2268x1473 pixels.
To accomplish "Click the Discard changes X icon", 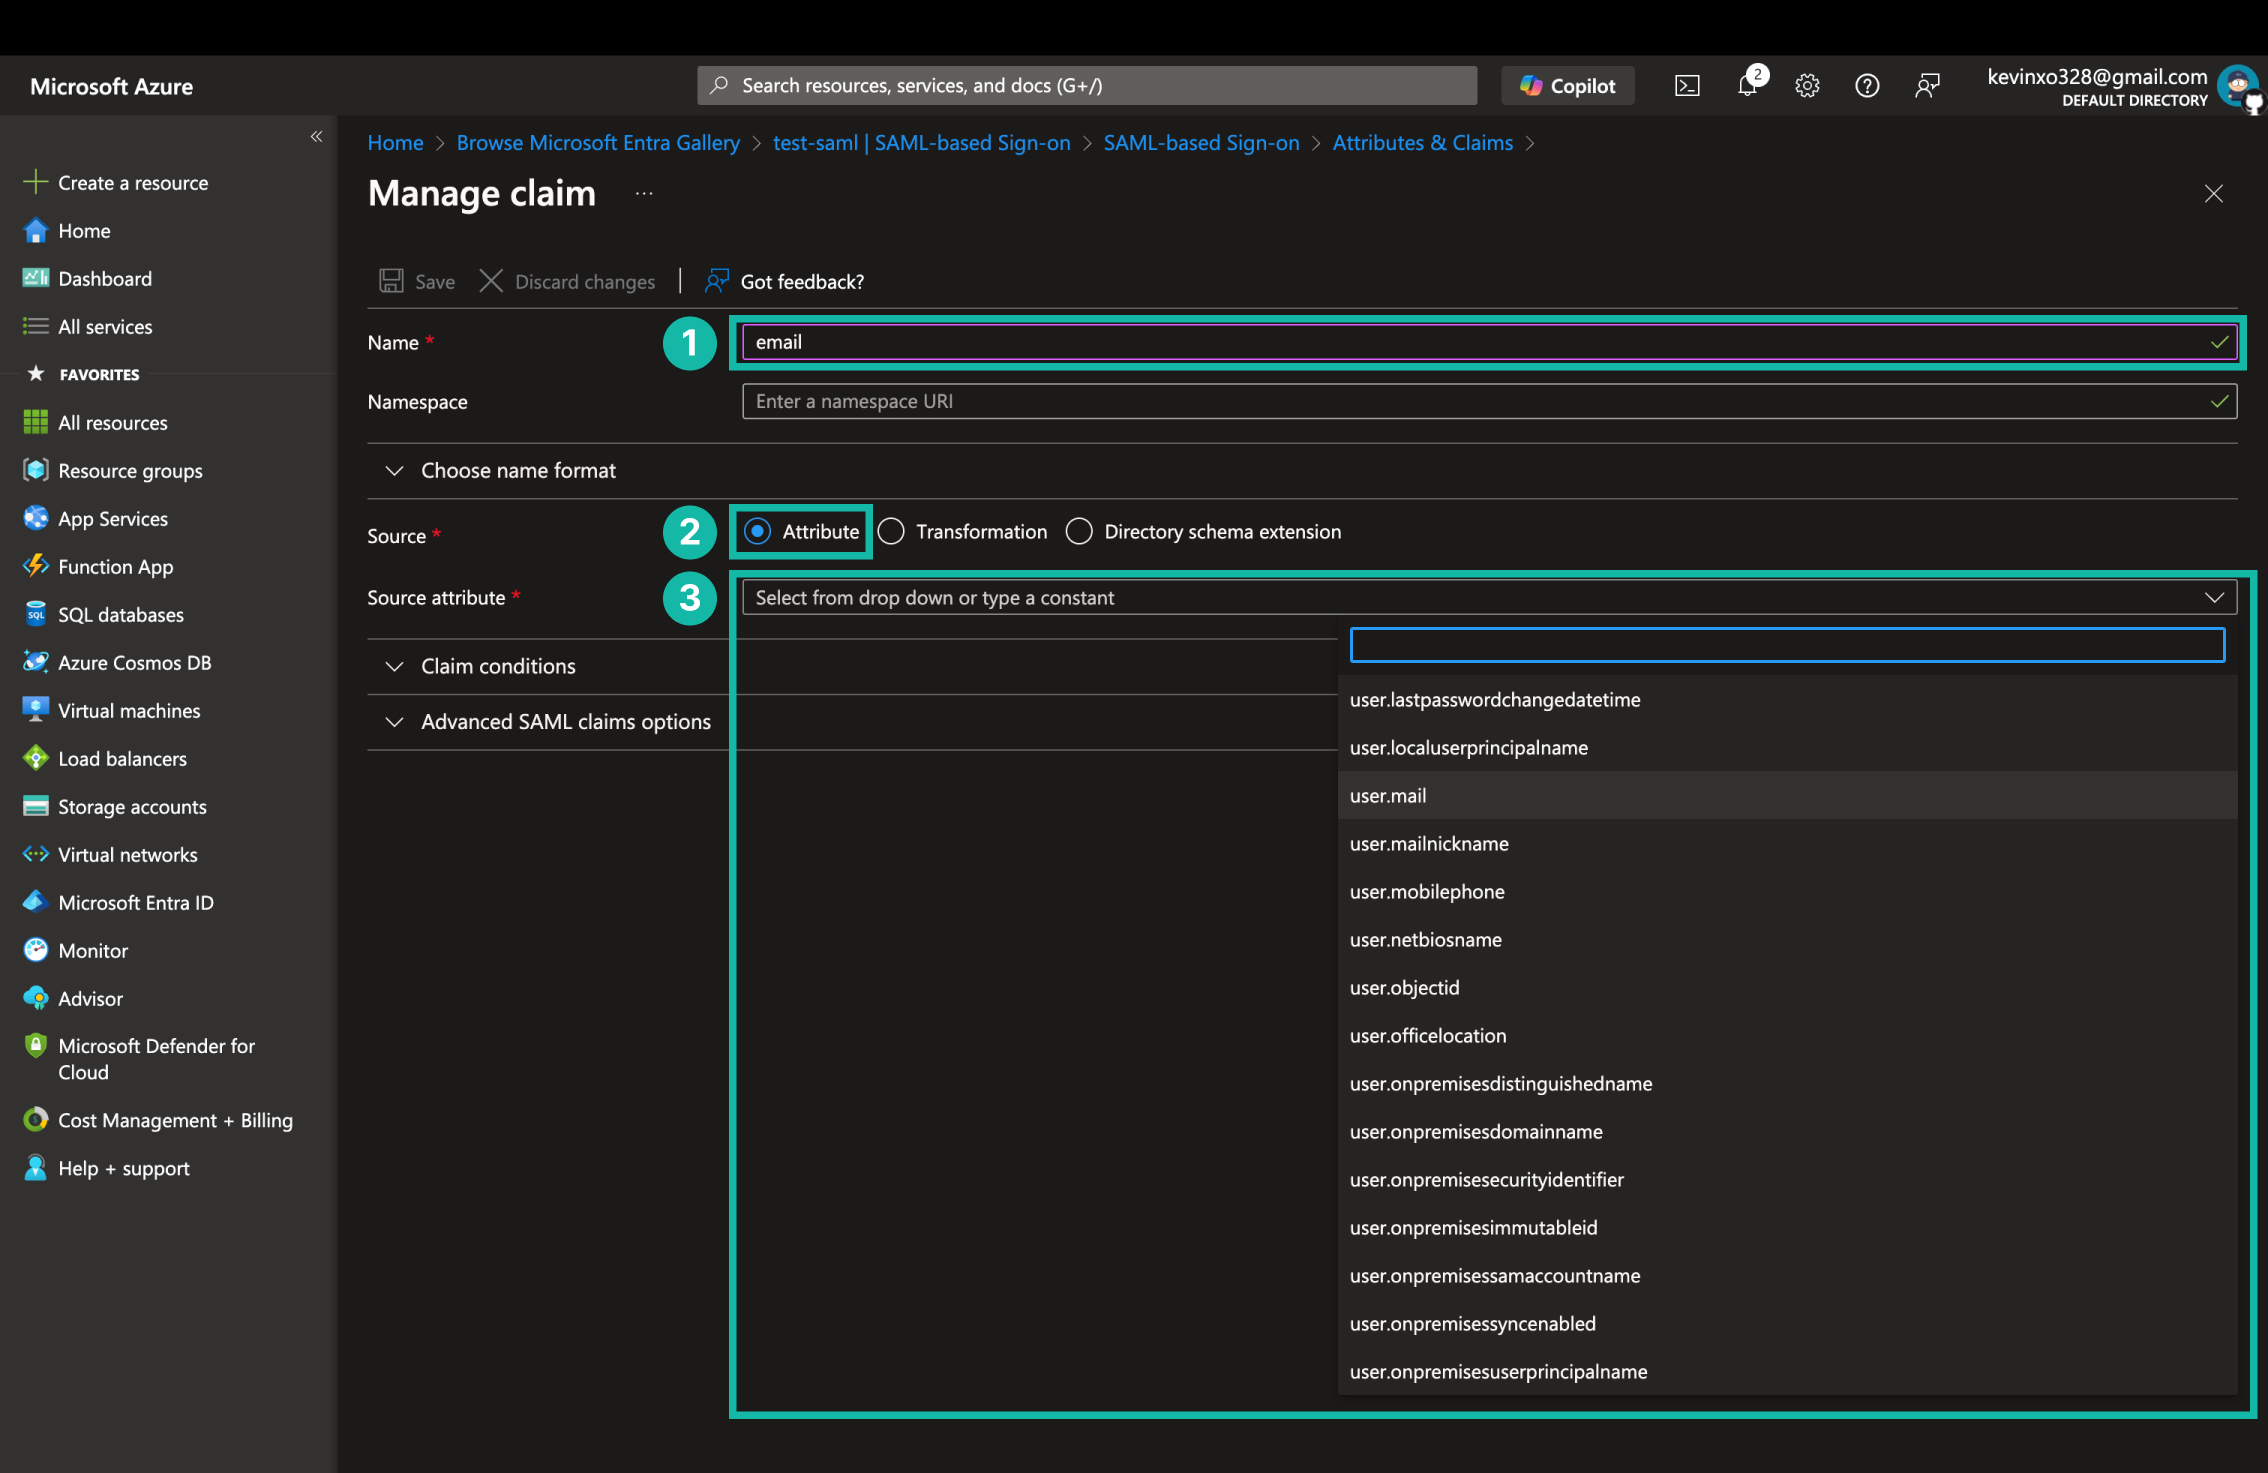I will 491,281.
